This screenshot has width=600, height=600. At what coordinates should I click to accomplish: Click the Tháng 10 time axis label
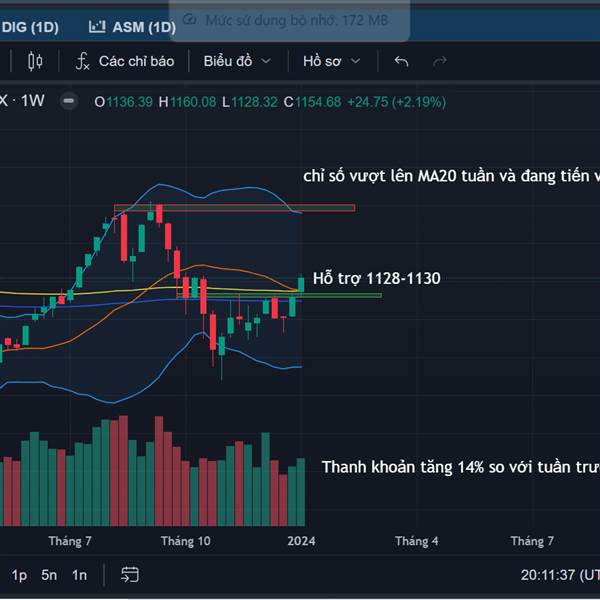[x=186, y=541]
